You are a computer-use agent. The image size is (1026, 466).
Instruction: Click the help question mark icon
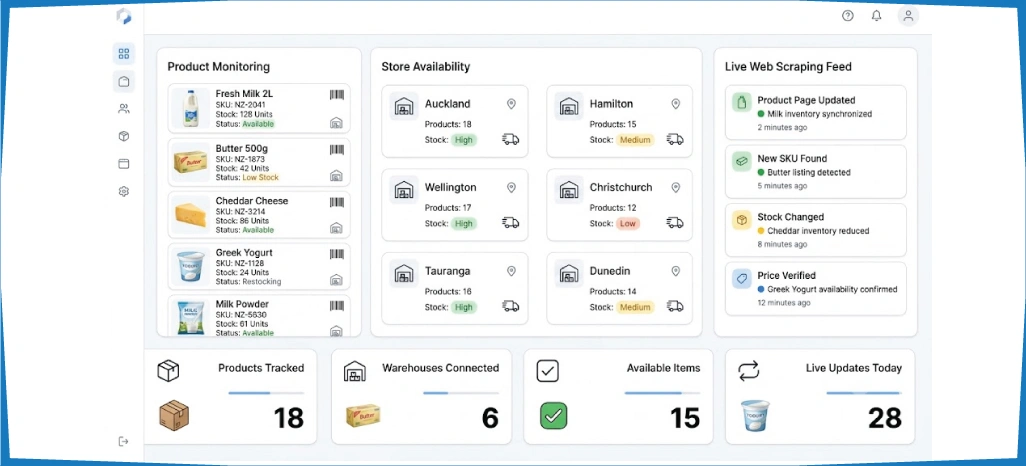pos(847,16)
